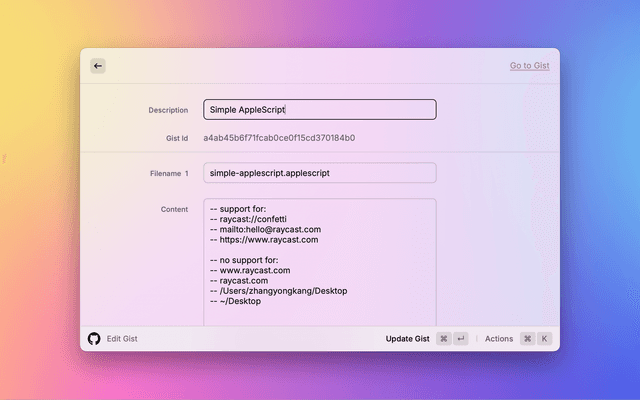Click the "-- no support for:" line
The height and width of the screenshot is (400, 640).
point(248,260)
